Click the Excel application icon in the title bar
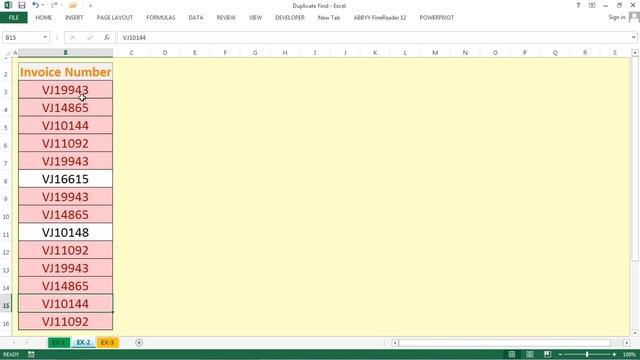This screenshot has width=640, height=360. pos(8,5)
